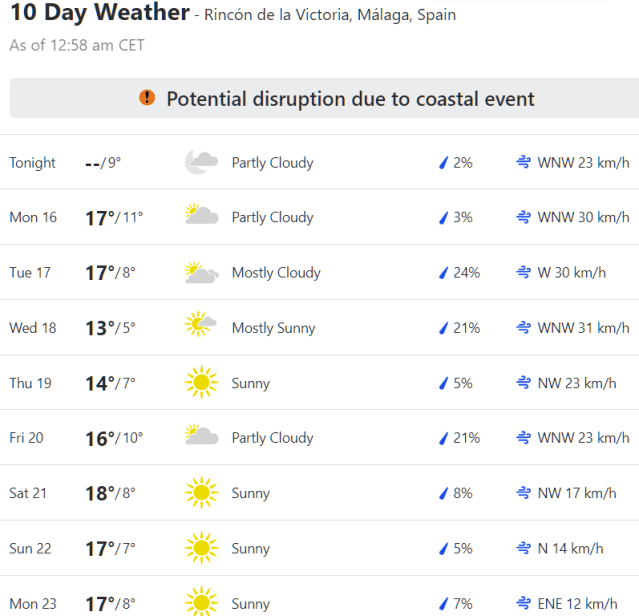Click the Wed 18 mostly sunny icon
This screenshot has width=639, height=616.
[202, 327]
